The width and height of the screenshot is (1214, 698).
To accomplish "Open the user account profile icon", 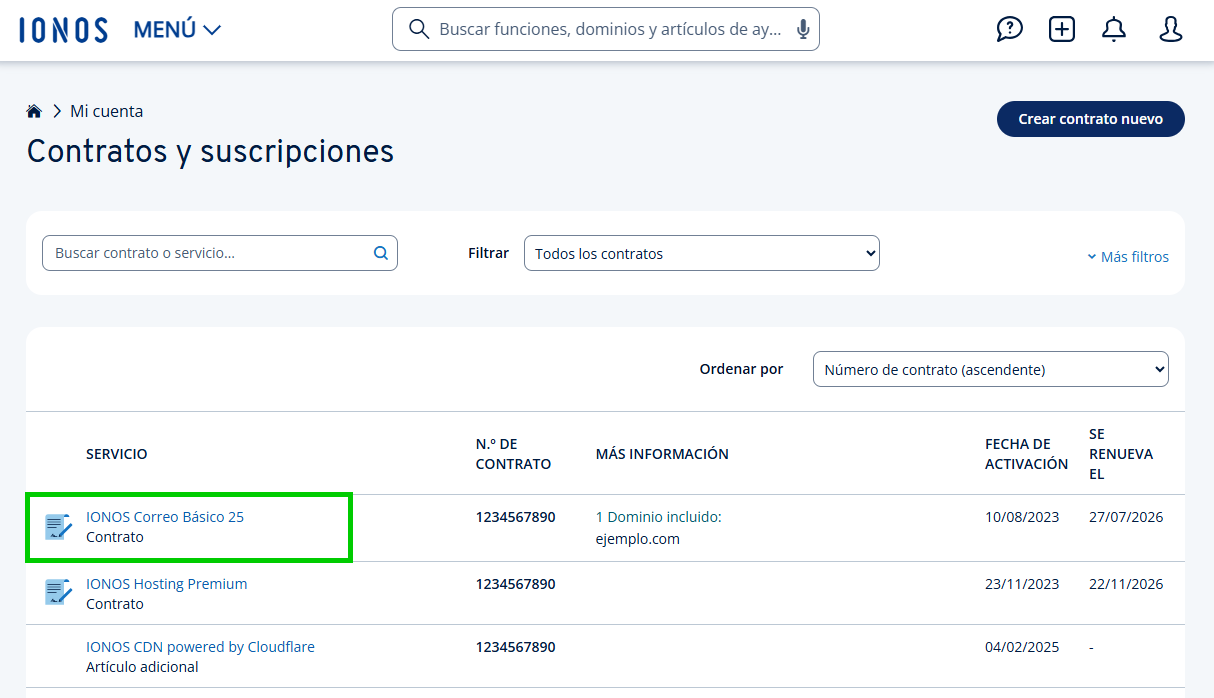I will pyautogui.click(x=1171, y=30).
